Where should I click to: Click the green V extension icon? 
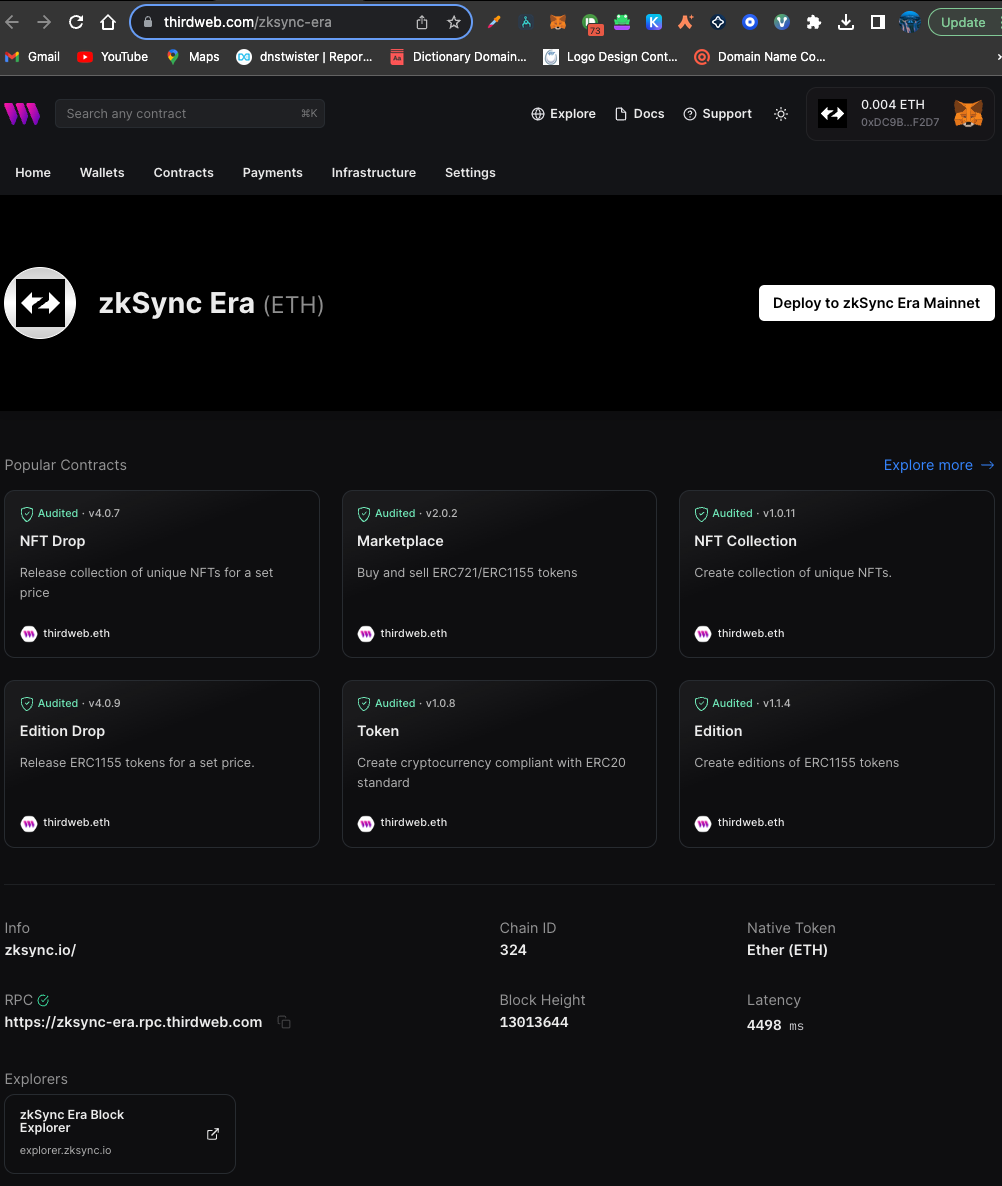pyautogui.click(x=782, y=23)
